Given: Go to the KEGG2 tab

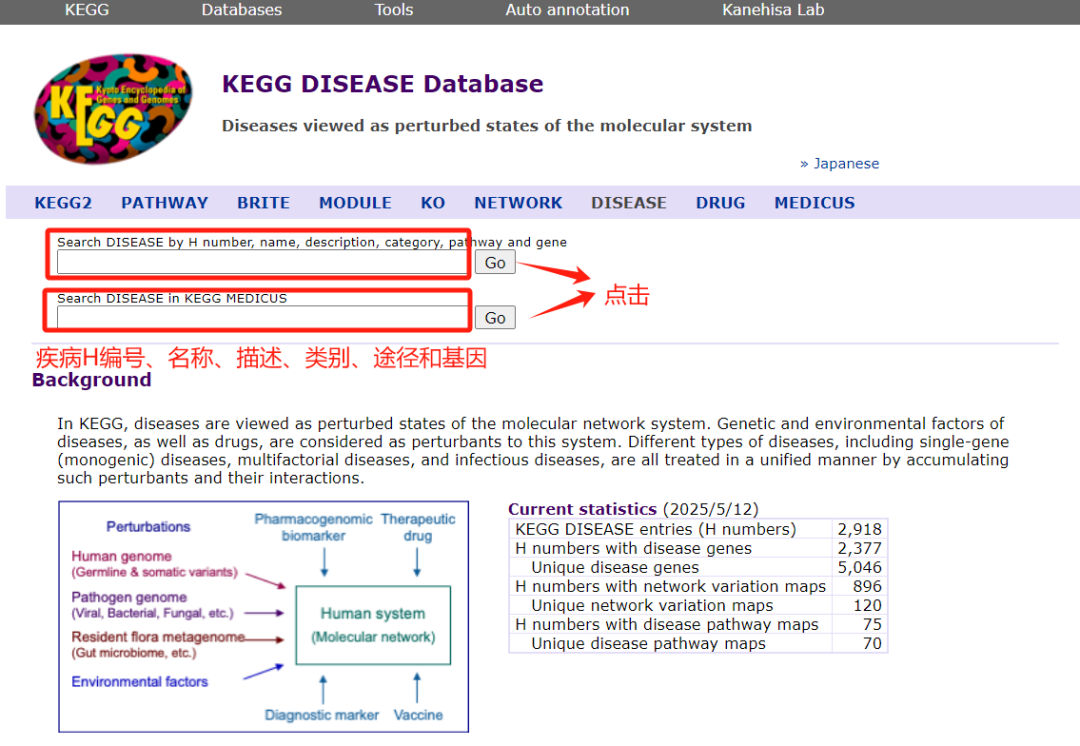Looking at the screenshot, I should pos(63,203).
